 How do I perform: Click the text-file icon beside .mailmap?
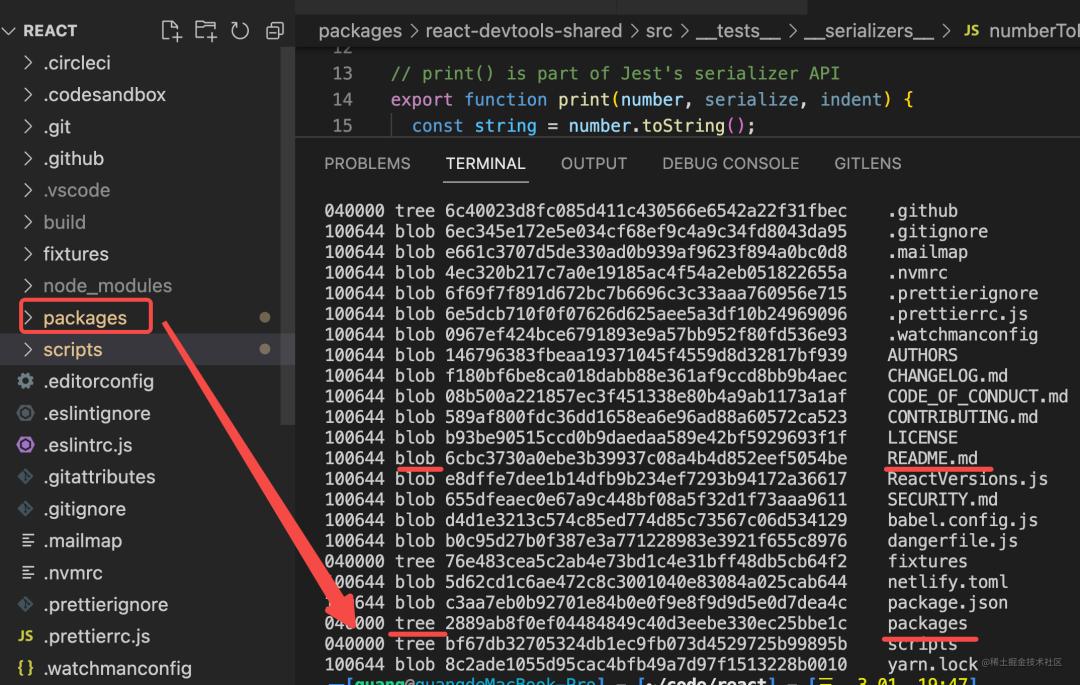(28, 540)
